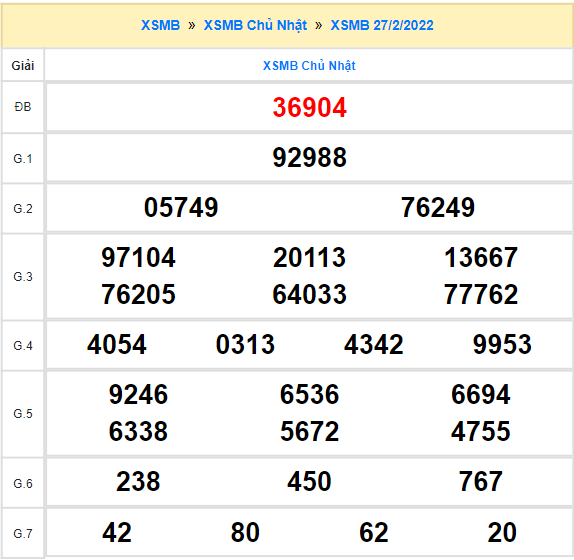The height and width of the screenshot is (560, 574).
Task: Select the G.5 number 4755
Action: [481, 431]
